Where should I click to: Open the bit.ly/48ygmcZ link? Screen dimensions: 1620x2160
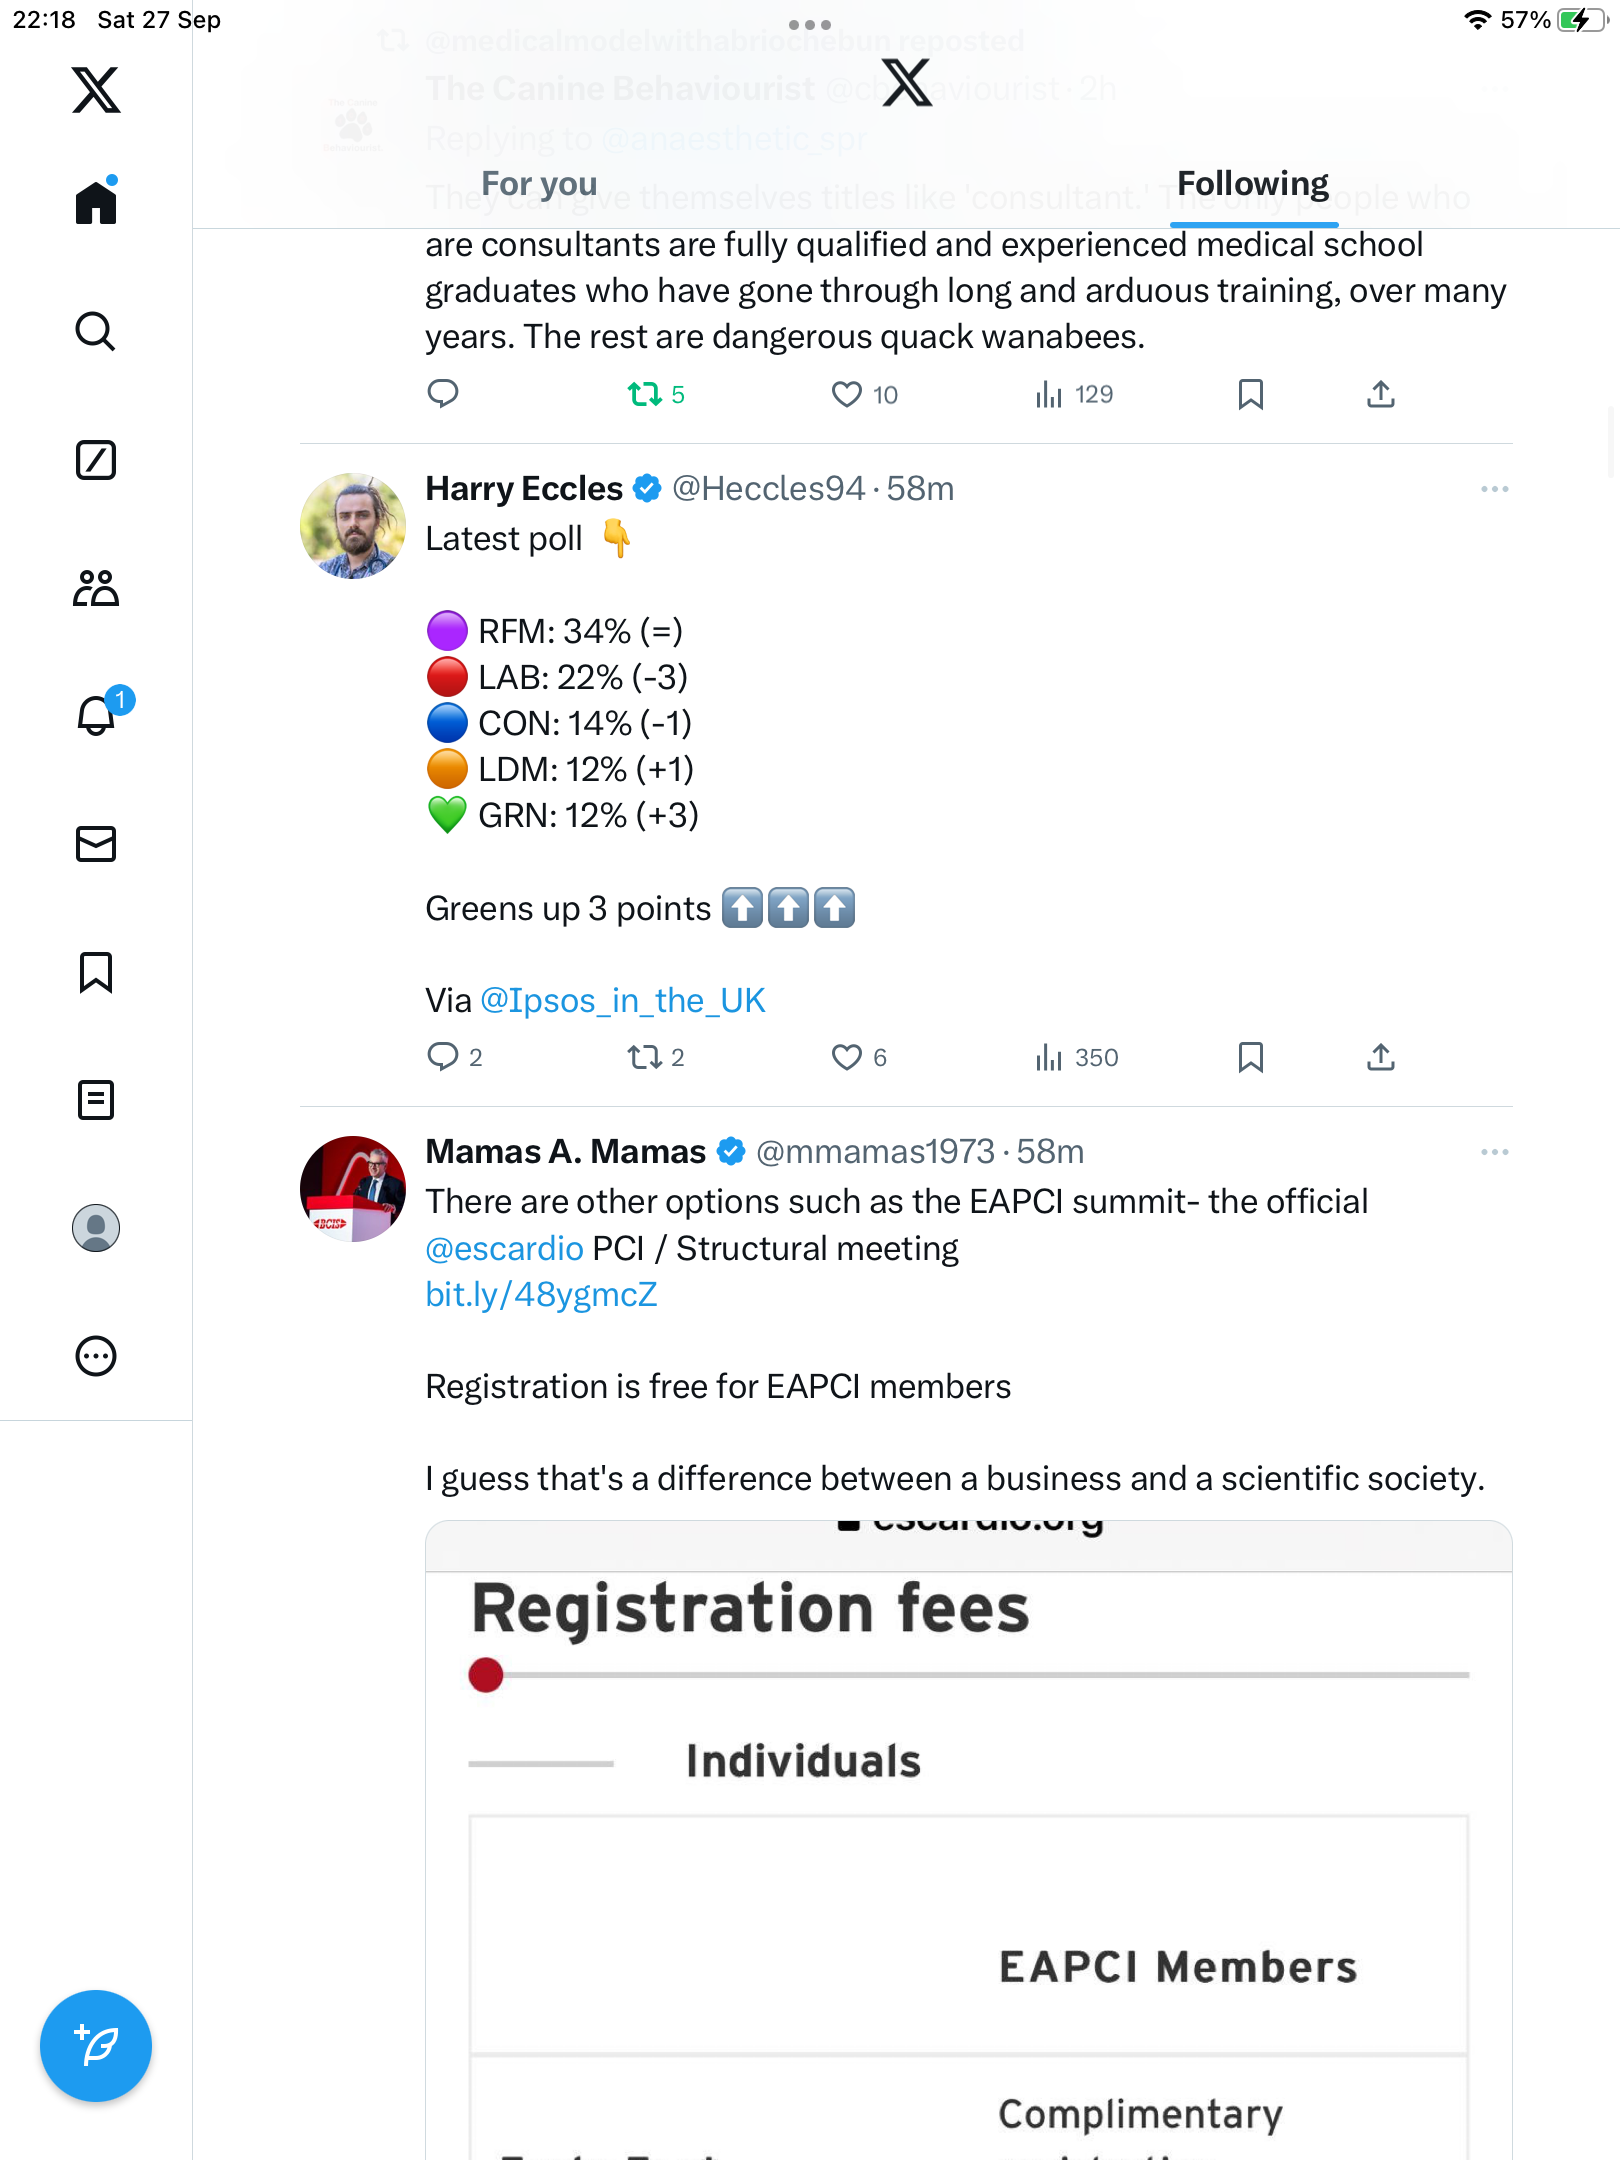pyautogui.click(x=541, y=1295)
